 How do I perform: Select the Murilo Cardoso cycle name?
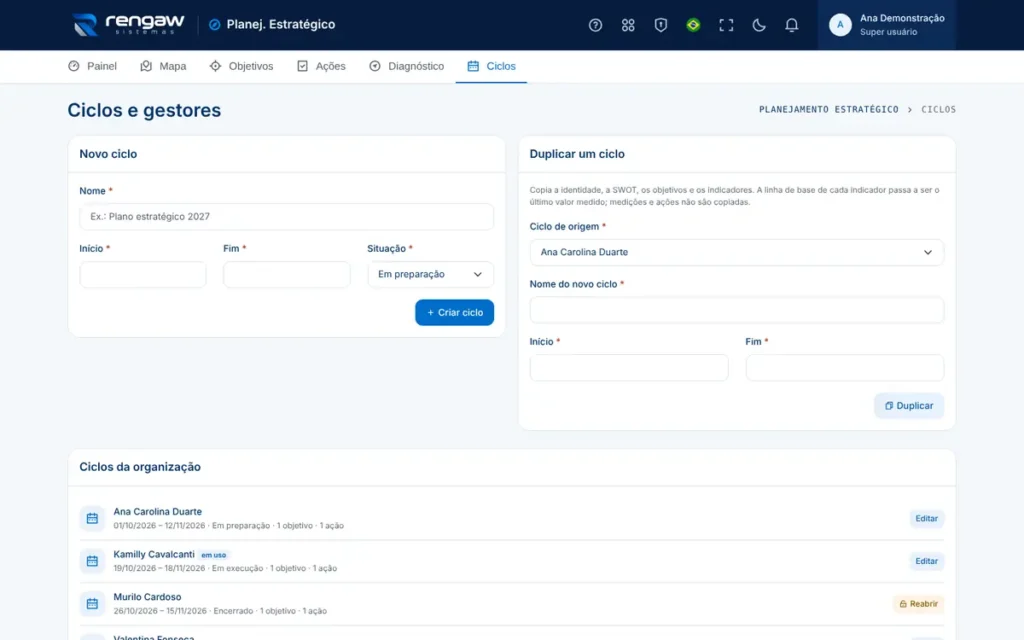(147, 597)
